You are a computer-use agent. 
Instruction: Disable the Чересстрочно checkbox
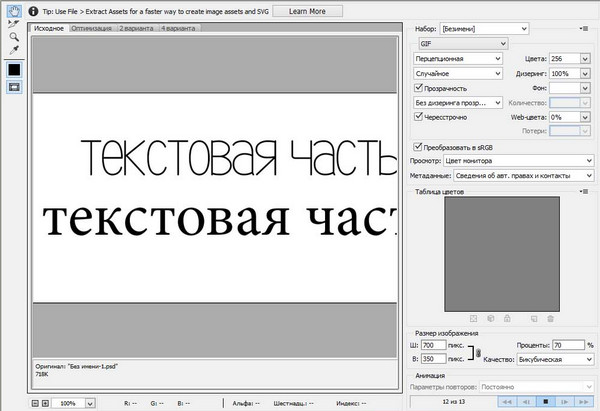point(418,116)
